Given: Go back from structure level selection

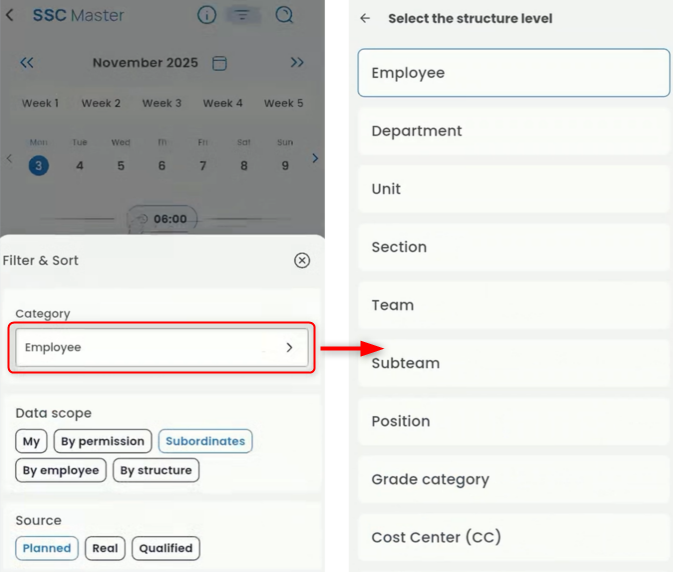Looking at the screenshot, I should pyautogui.click(x=365, y=19).
